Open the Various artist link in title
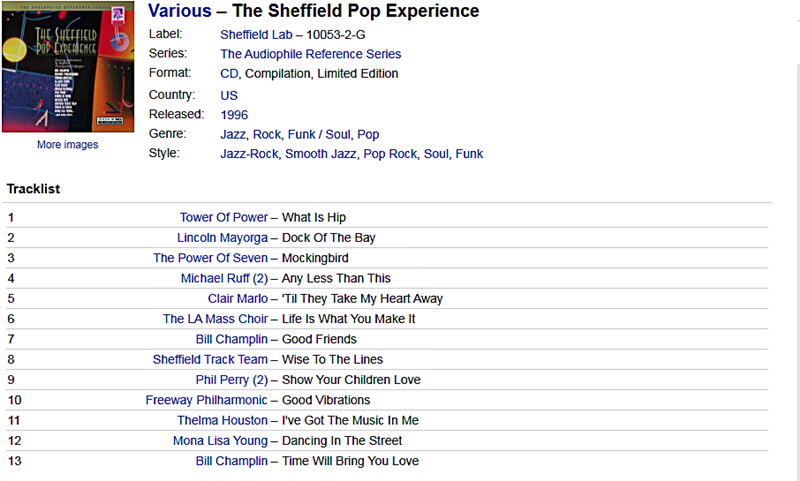 pos(180,11)
